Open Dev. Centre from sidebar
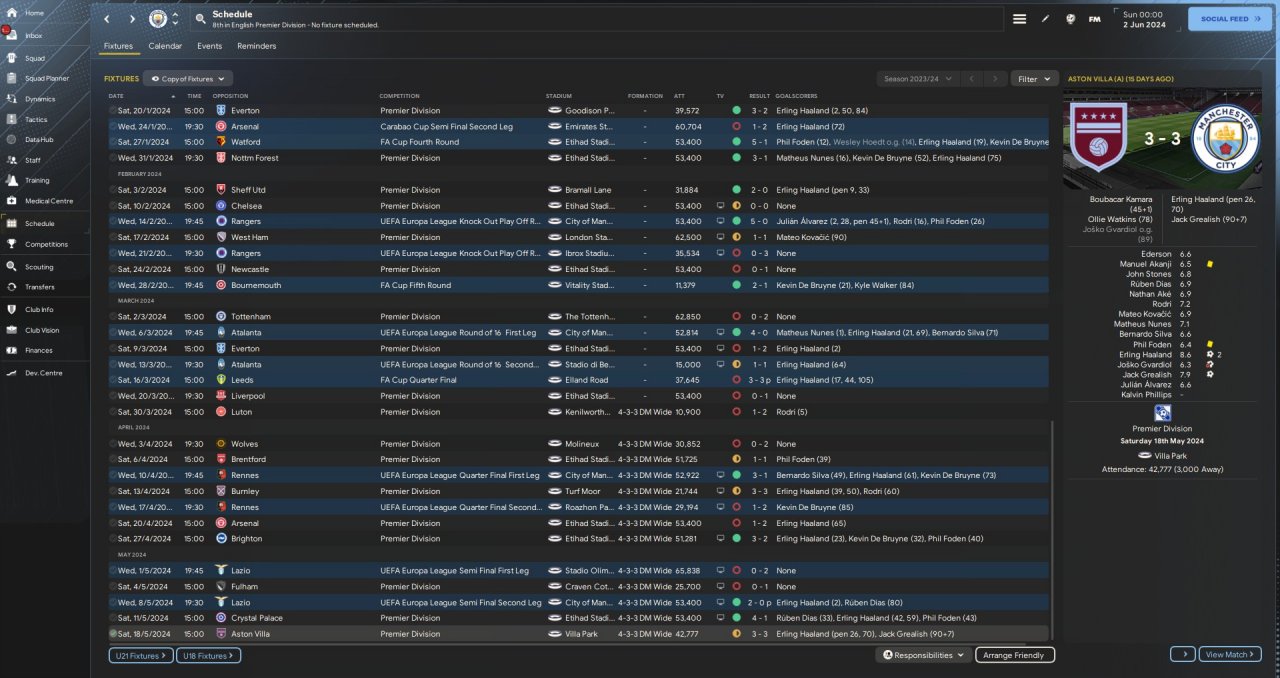1280x678 pixels. click(x=44, y=372)
